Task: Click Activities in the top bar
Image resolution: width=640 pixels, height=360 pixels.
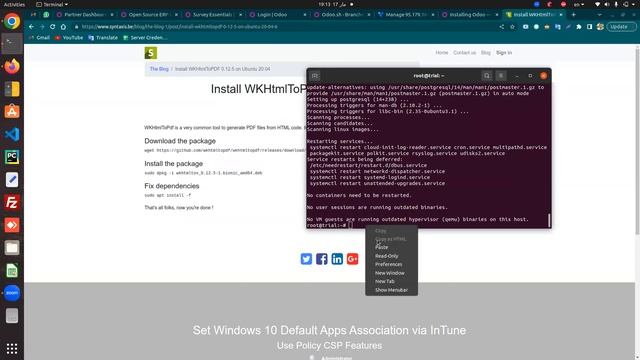Action: click(x=14, y=4)
